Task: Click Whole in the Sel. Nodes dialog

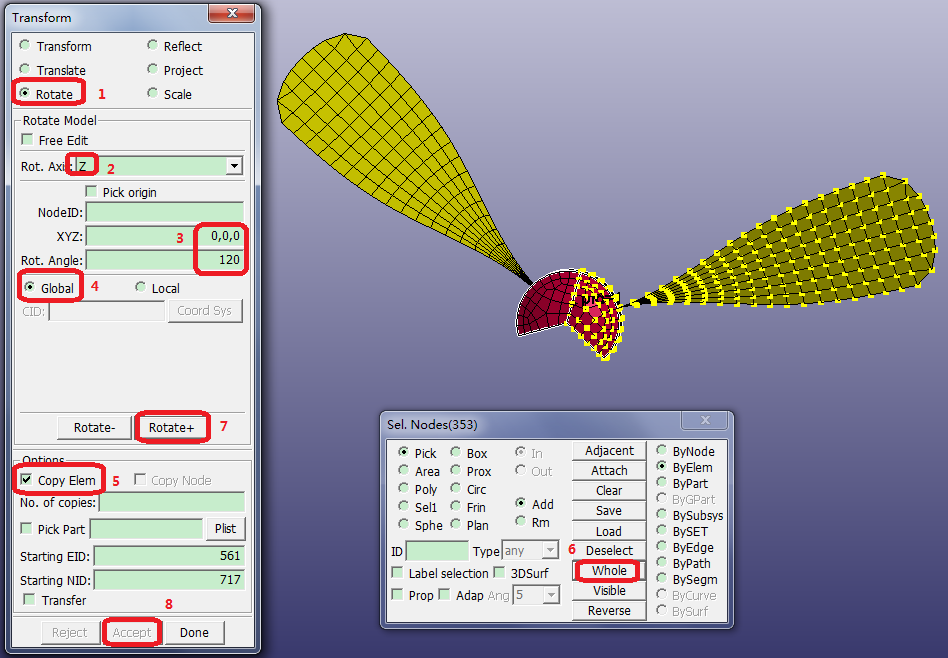Action: pos(608,571)
